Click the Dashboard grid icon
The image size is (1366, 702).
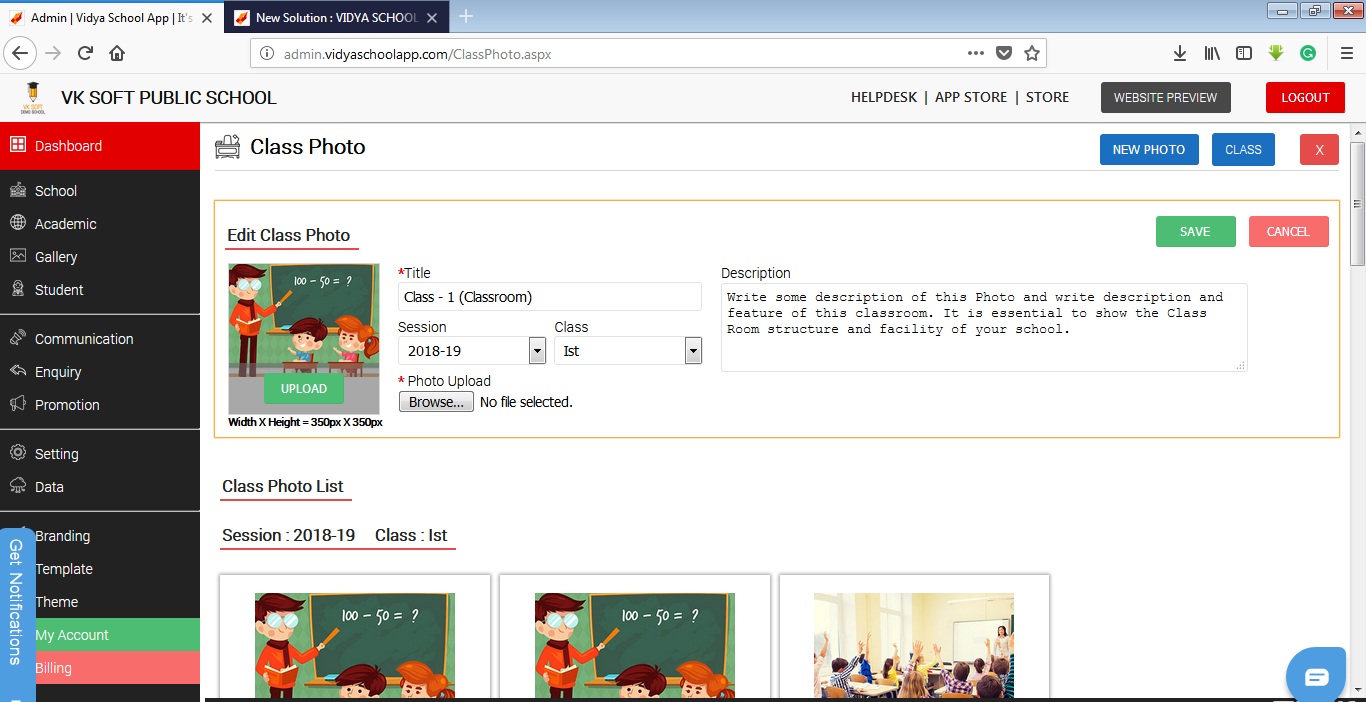[17, 145]
